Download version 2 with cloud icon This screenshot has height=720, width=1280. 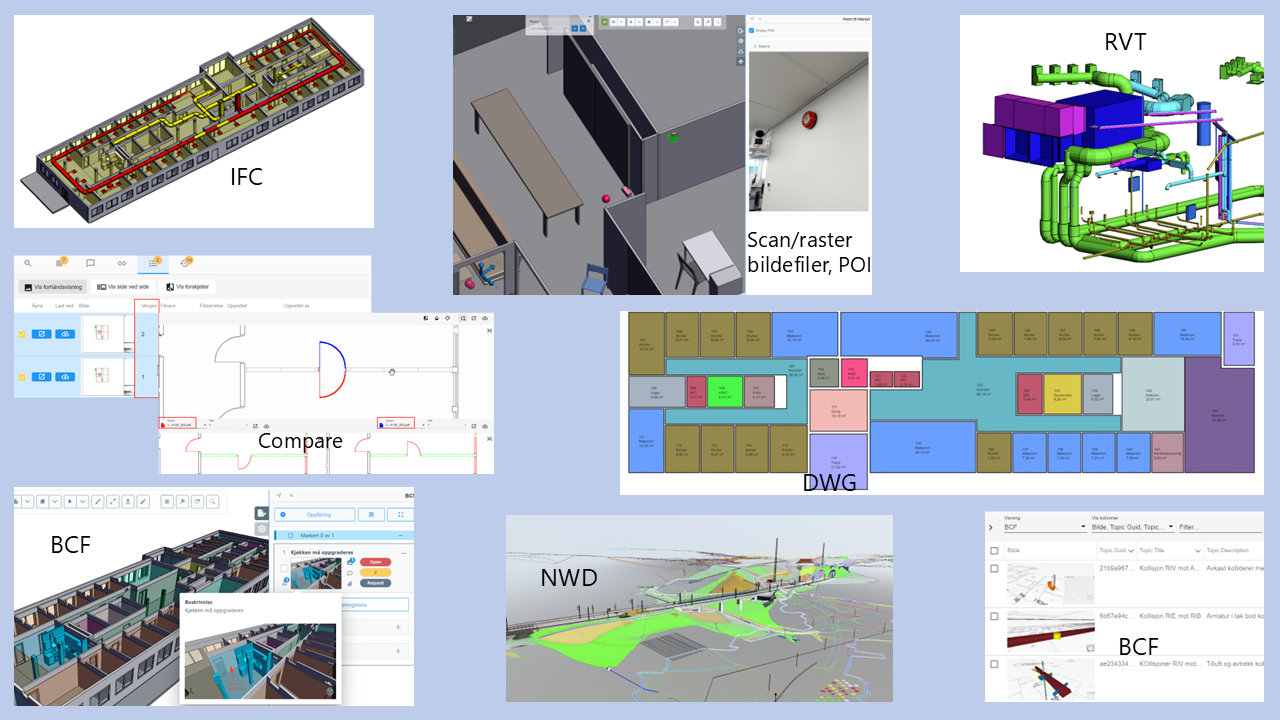click(x=65, y=334)
